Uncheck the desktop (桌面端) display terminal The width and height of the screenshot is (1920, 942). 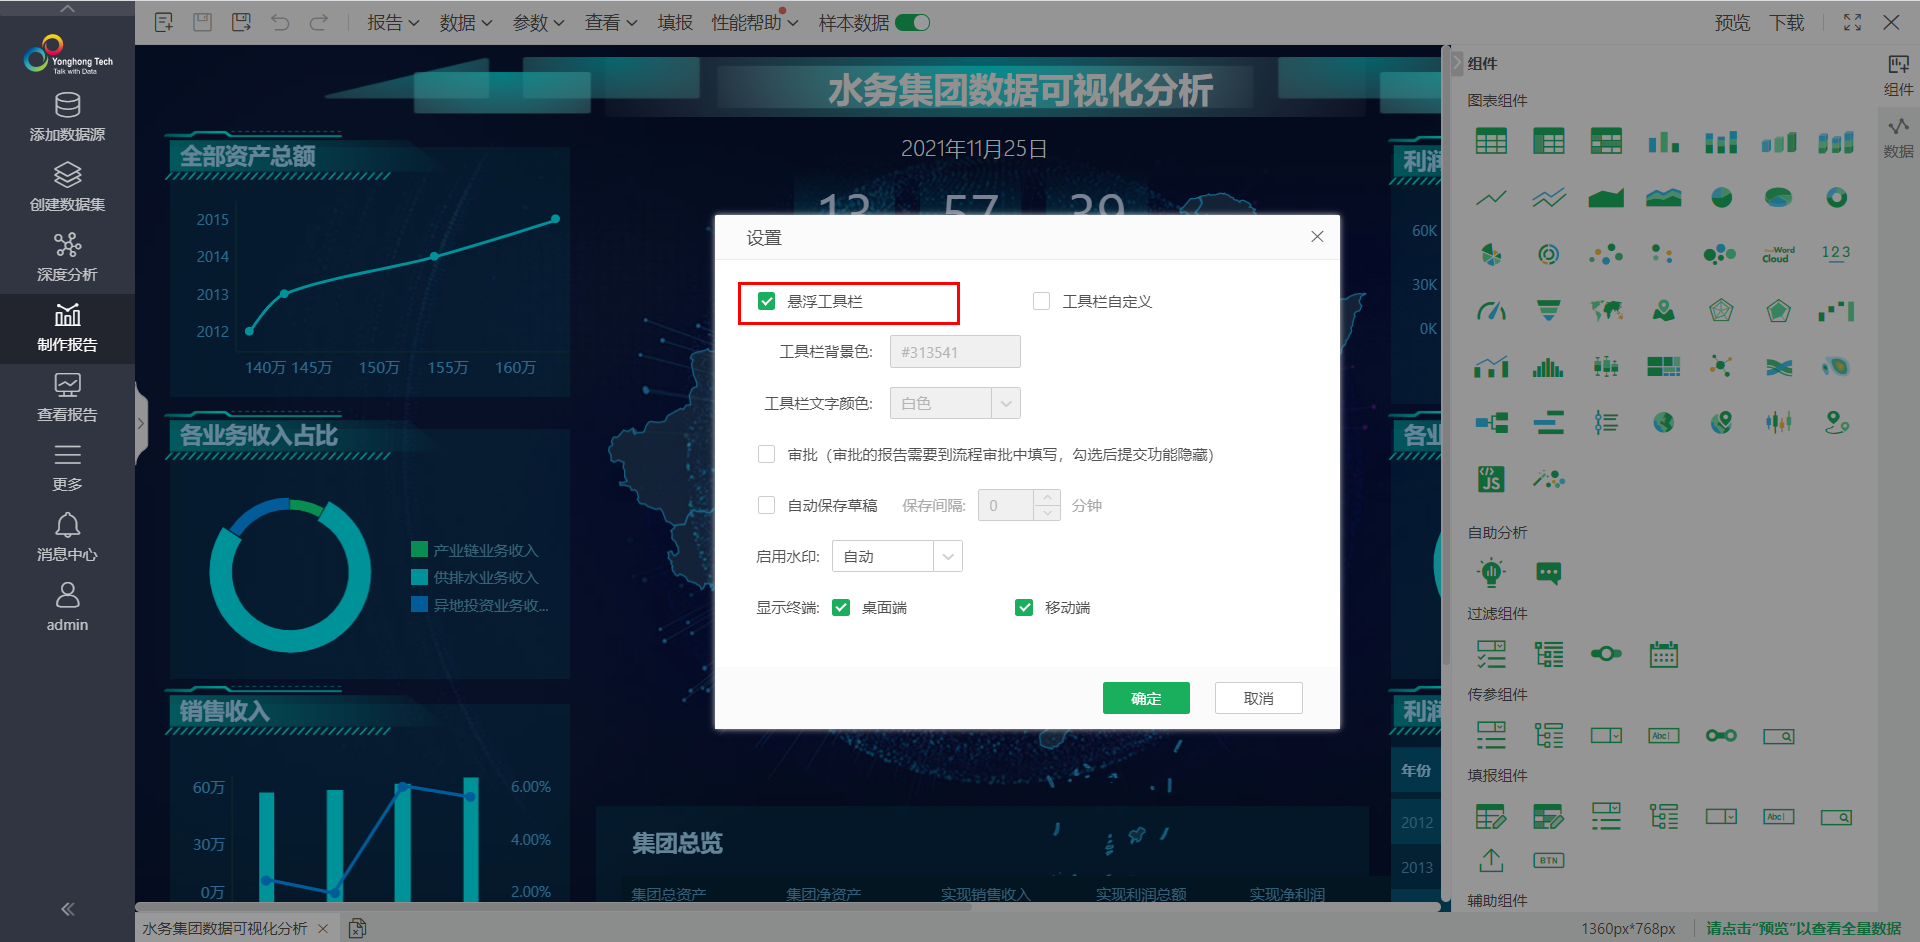point(841,607)
